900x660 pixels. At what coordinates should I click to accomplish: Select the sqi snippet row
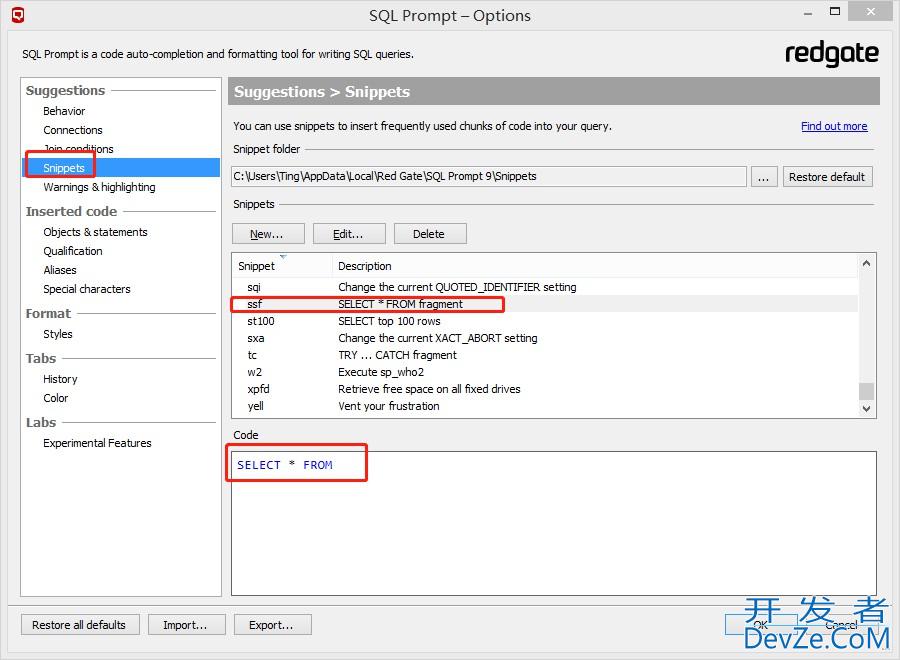point(545,287)
